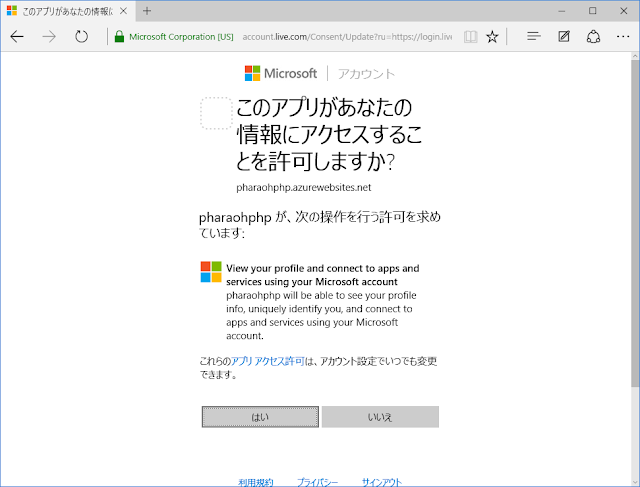640x487 pixels.
Task: Decline access with the いいえ button
Action: tap(380, 417)
